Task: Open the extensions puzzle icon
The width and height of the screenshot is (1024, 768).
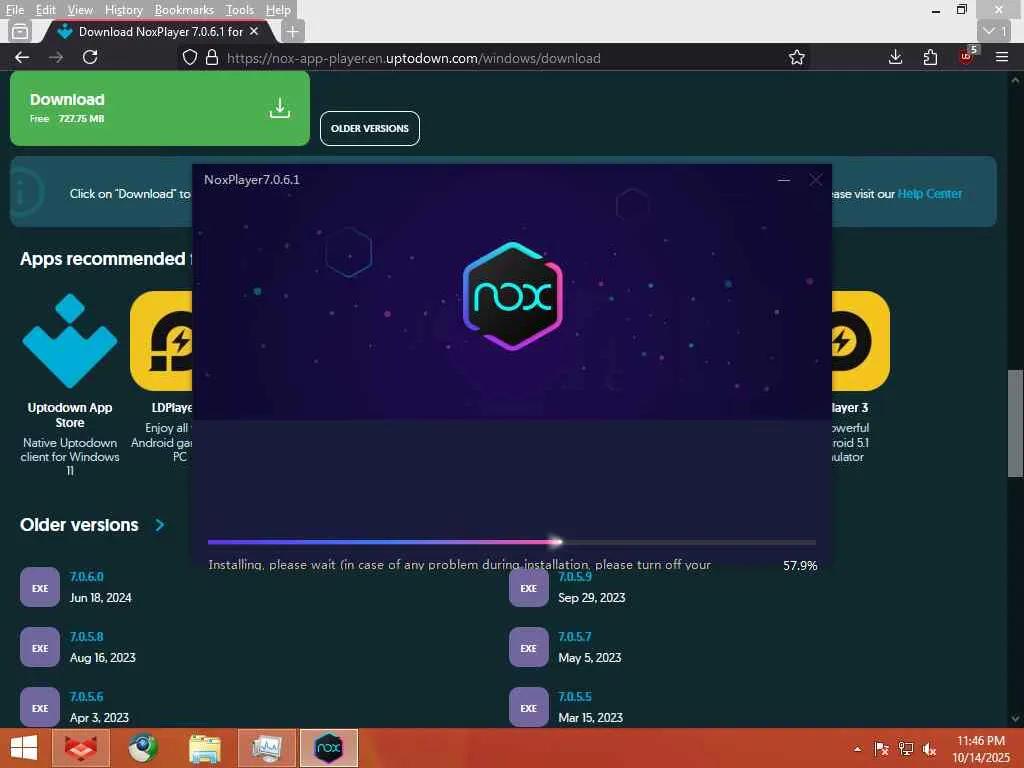Action: tap(930, 57)
